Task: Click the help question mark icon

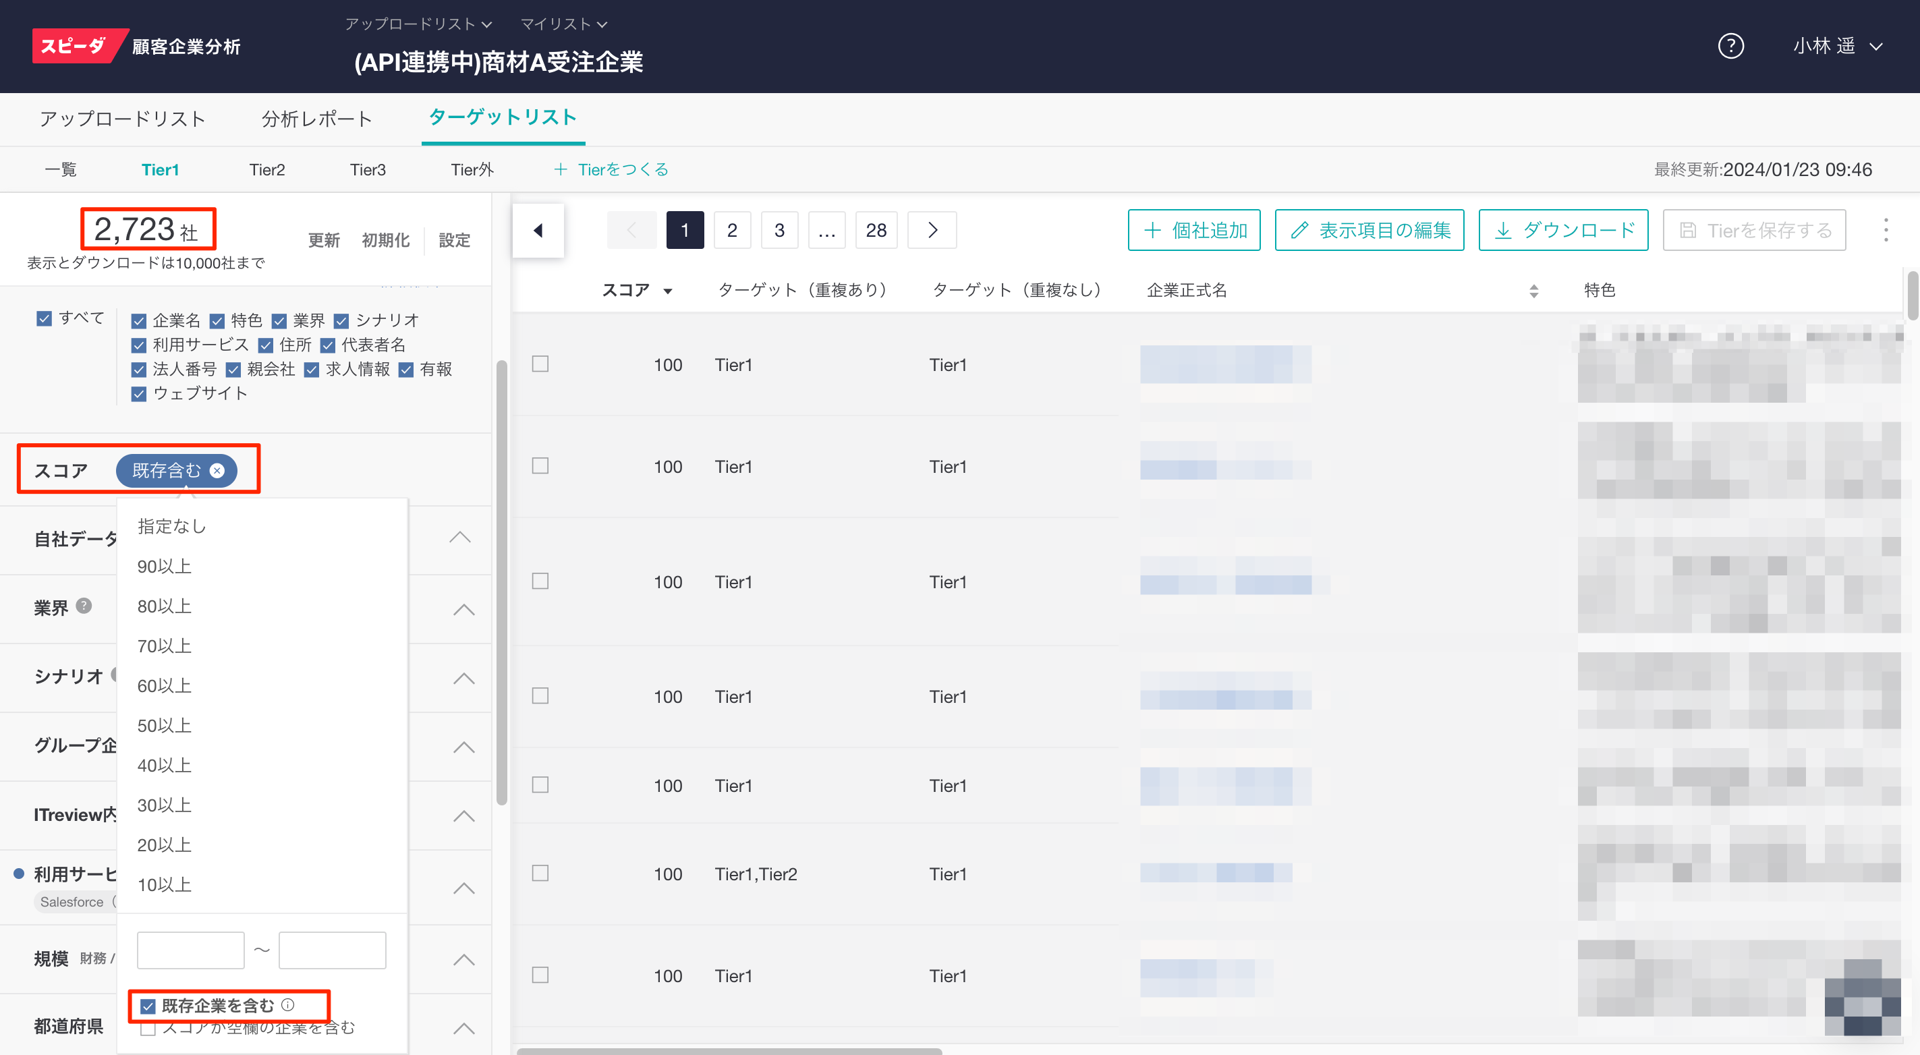Action: pyautogui.click(x=1730, y=46)
